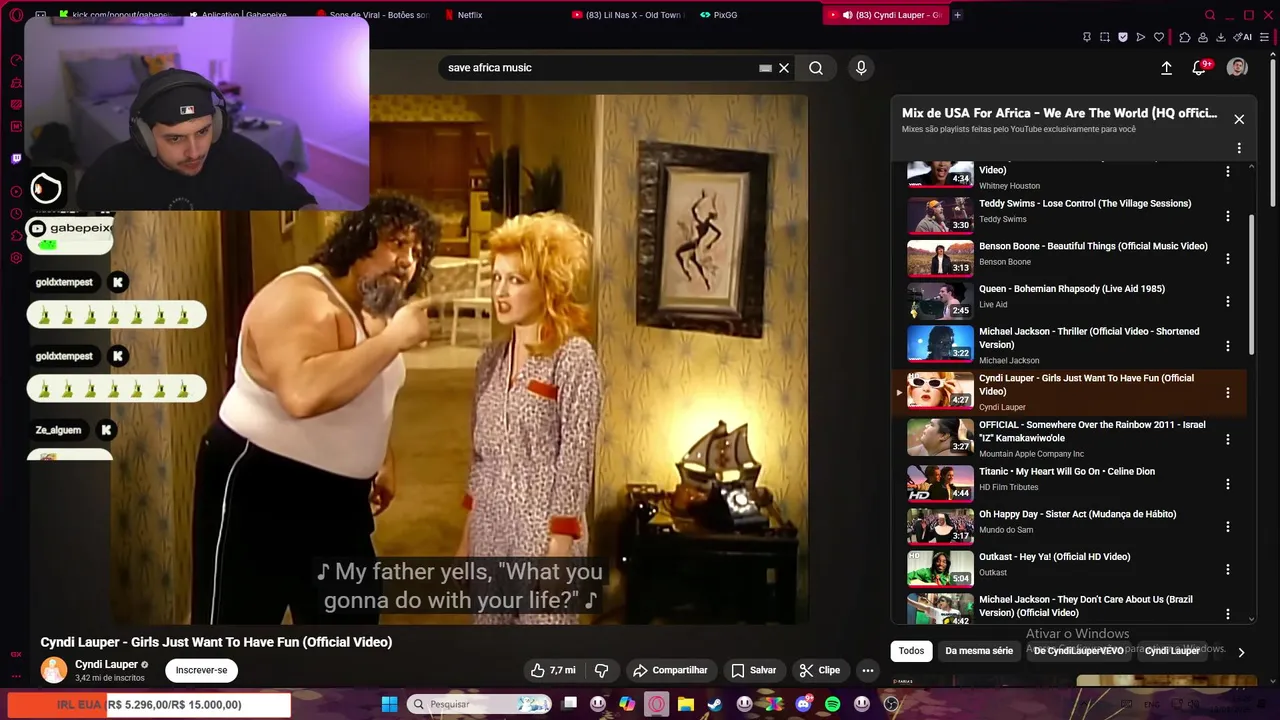Viewport: 1280px width, 720px height.
Task: Subscribe via Inscrever-se button
Action: click(x=201, y=670)
